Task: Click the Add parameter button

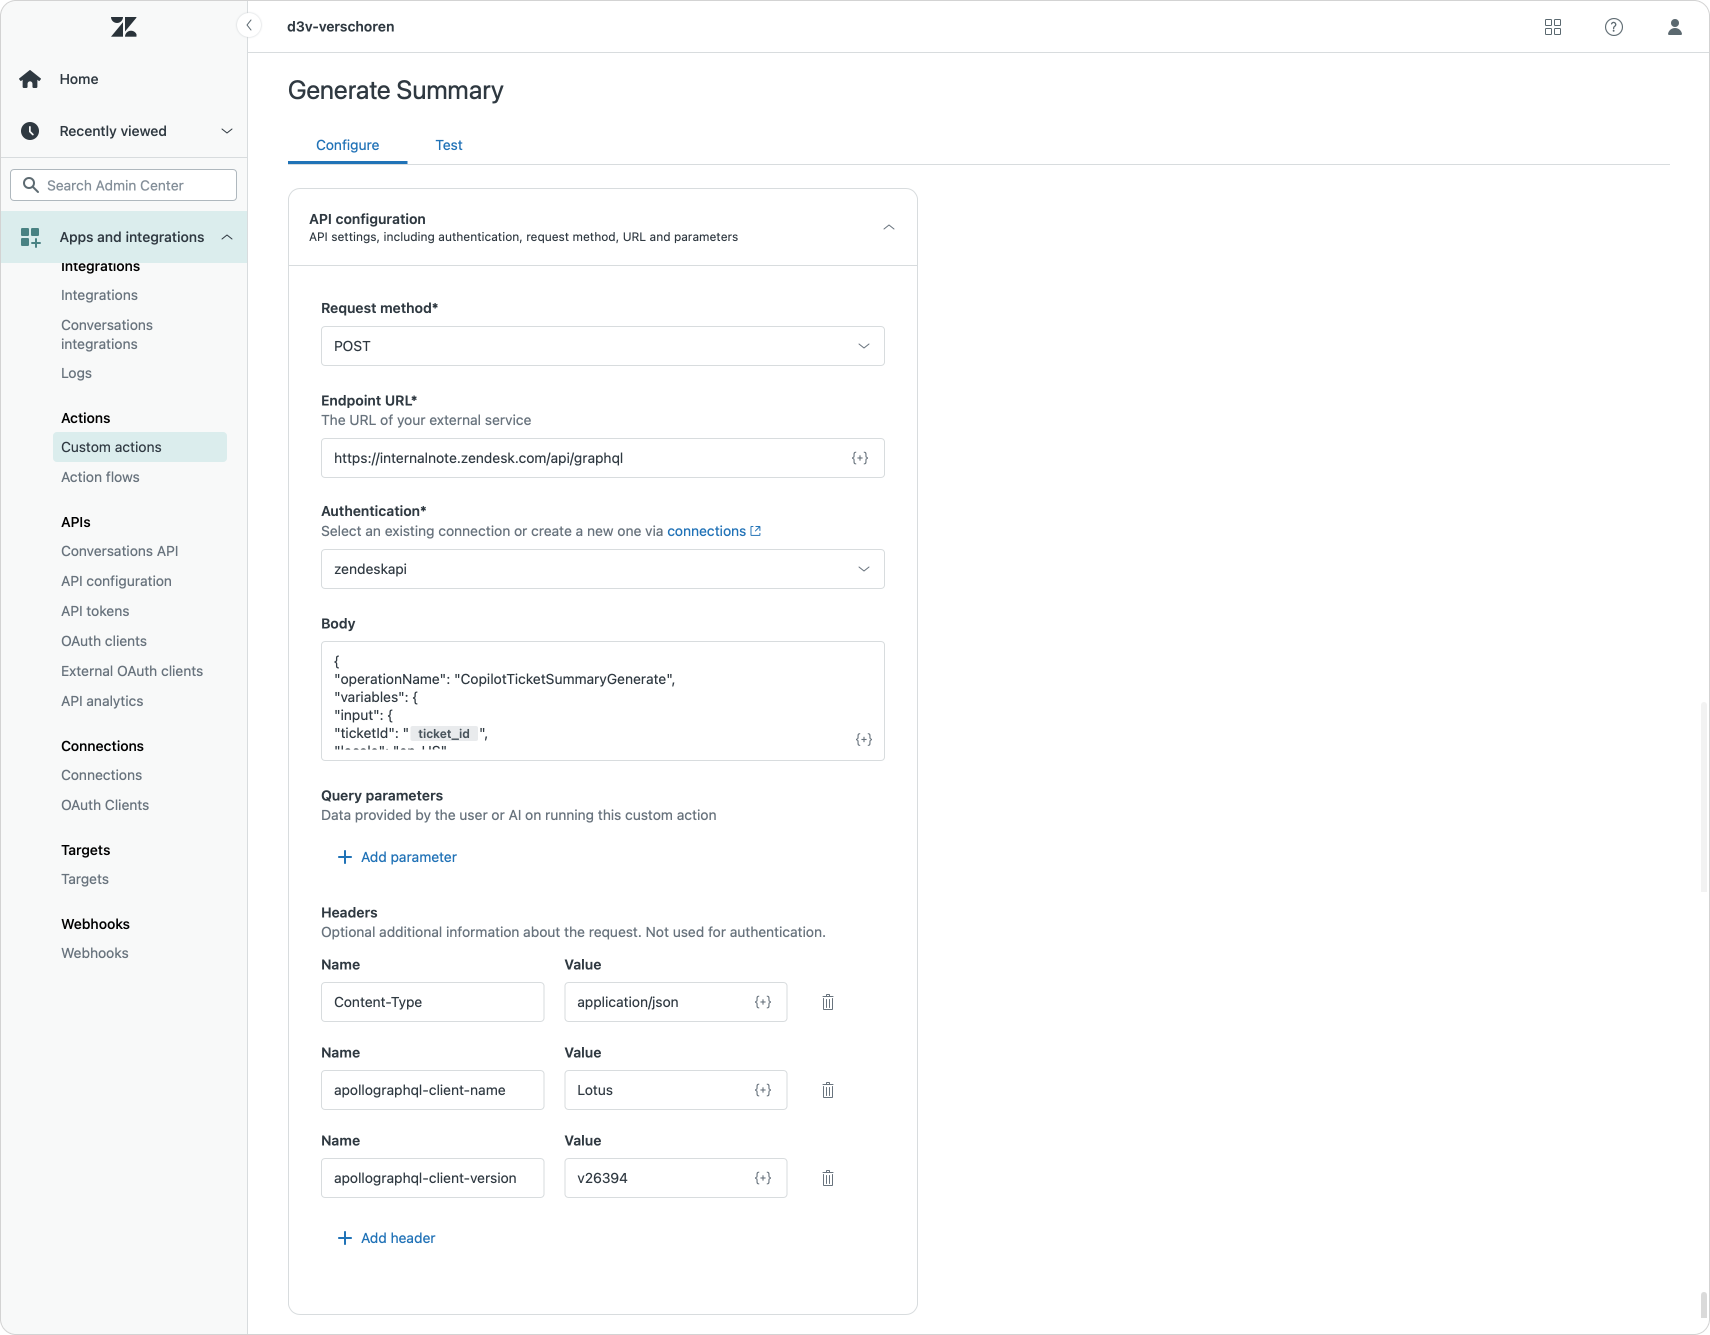Action: click(x=397, y=857)
